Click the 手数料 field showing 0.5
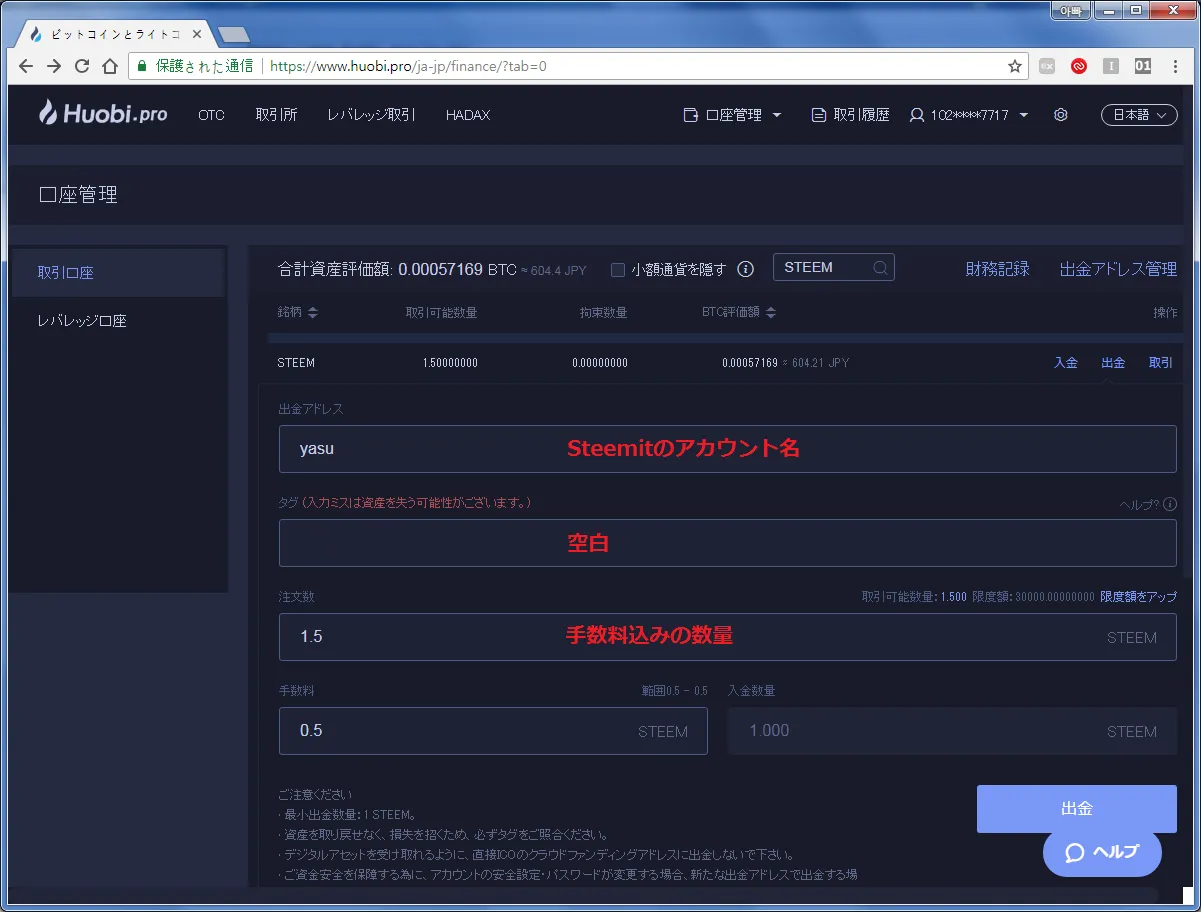The width and height of the screenshot is (1201, 912). pyautogui.click(x=493, y=731)
